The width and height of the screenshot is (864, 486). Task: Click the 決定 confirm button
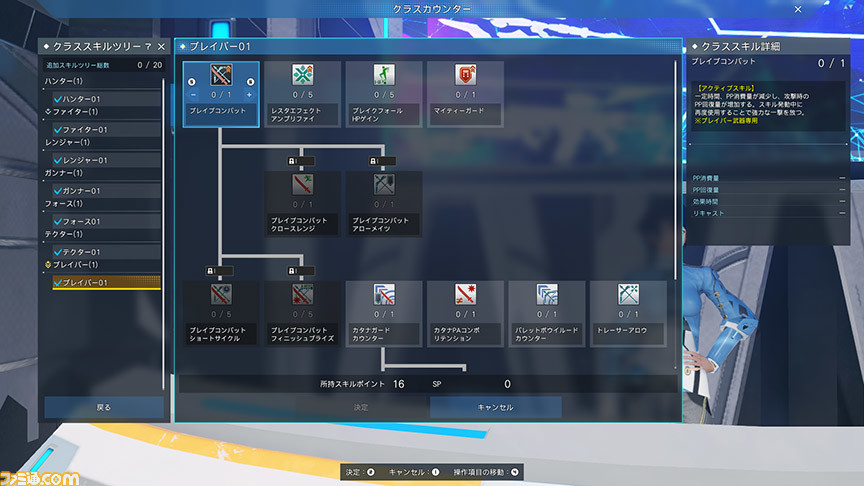[361, 407]
